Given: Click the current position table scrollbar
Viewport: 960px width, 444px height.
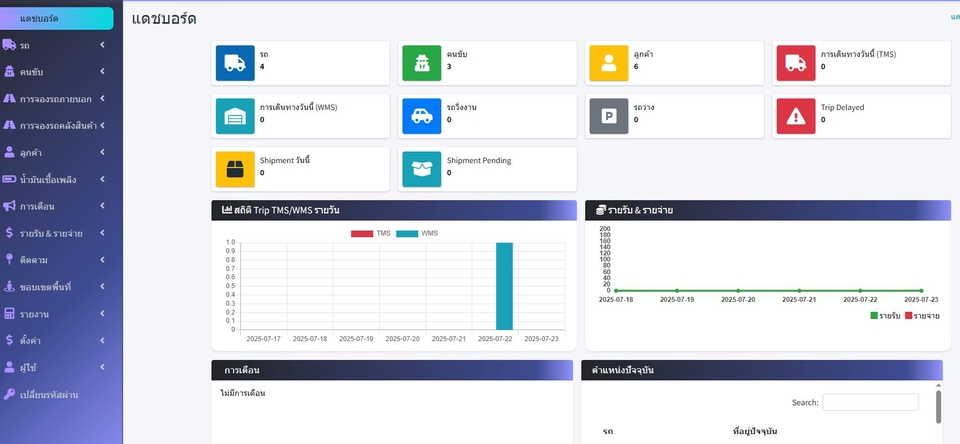Looking at the screenshot, I should point(938,406).
